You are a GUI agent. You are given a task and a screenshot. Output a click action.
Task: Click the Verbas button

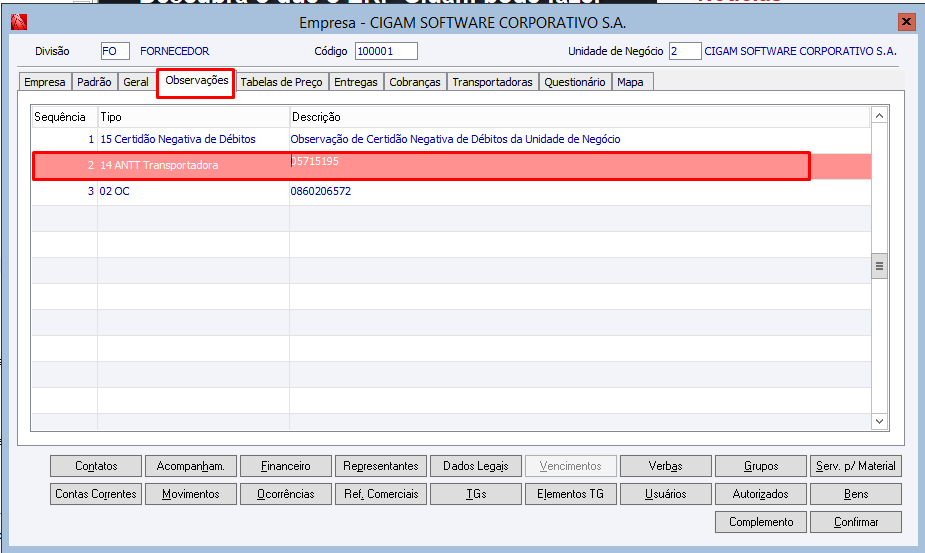tap(666, 466)
